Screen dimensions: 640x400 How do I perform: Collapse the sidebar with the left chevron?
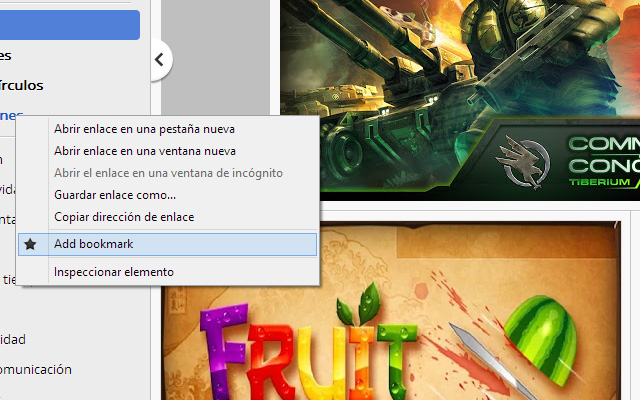160,60
